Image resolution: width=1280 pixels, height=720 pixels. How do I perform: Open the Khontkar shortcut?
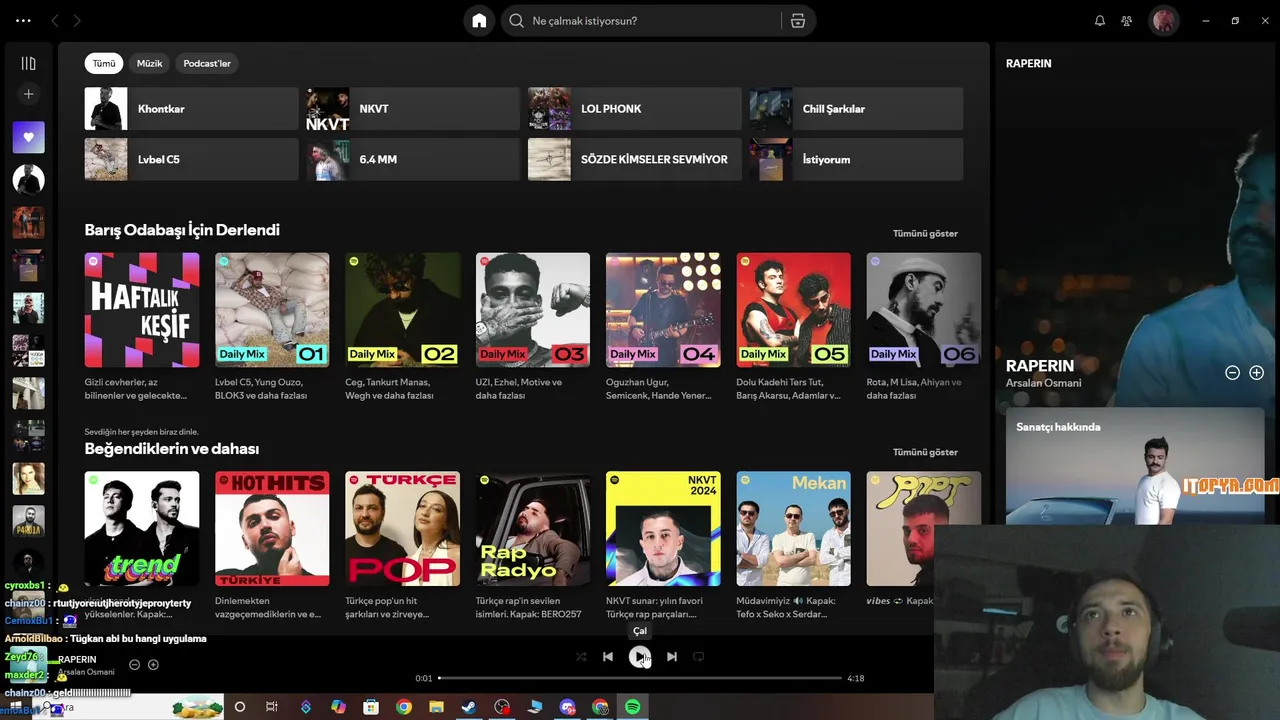[x=192, y=109]
